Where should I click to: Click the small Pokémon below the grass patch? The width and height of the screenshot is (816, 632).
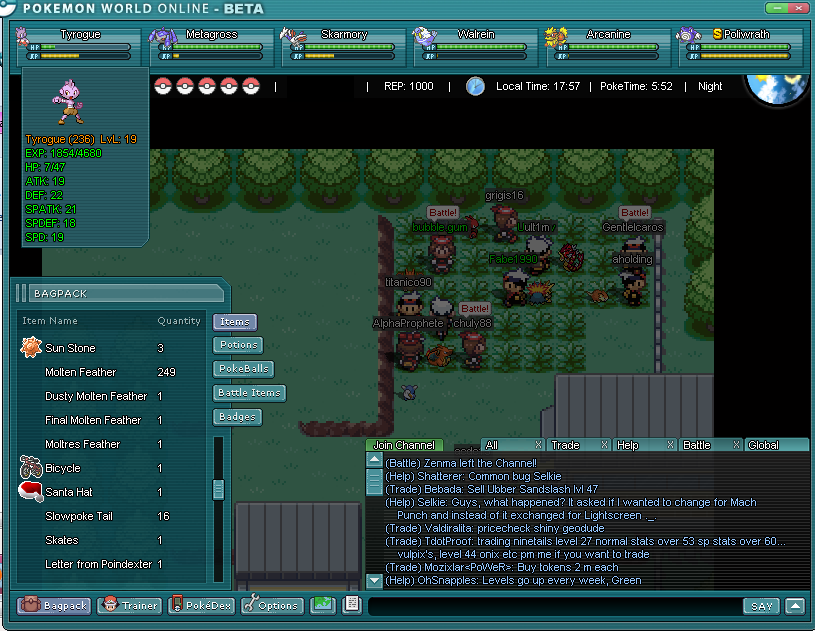[410, 392]
